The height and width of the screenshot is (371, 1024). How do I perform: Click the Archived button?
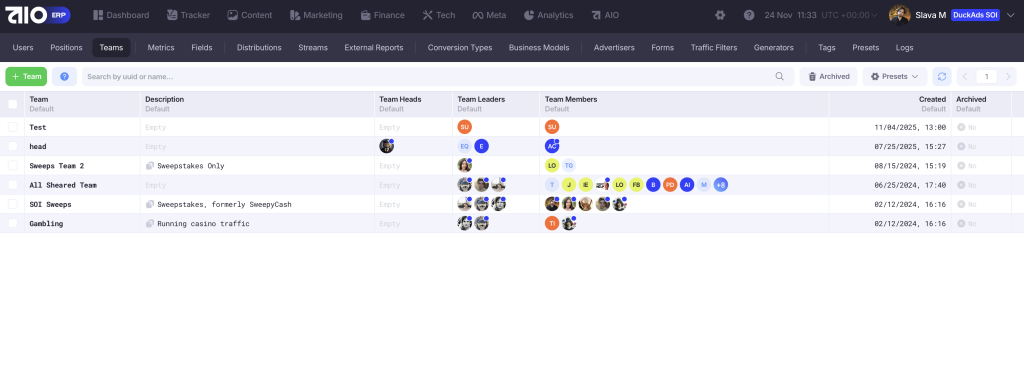pyautogui.click(x=829, y=76)
